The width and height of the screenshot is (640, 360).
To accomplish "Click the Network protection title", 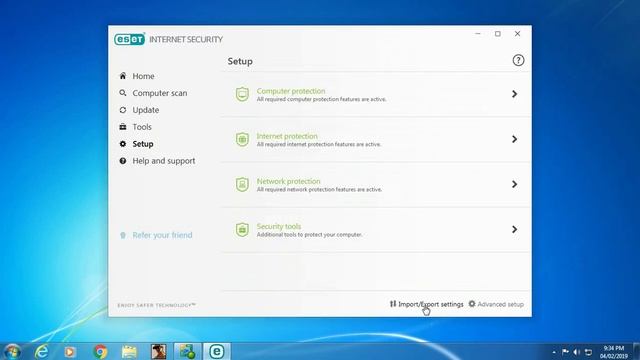I will [x=288, y=181].
